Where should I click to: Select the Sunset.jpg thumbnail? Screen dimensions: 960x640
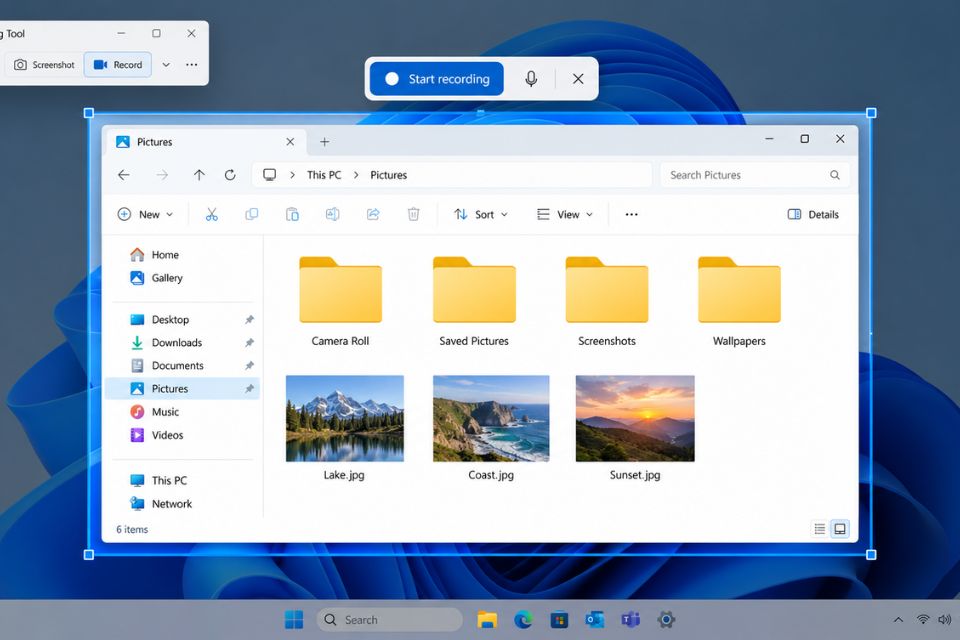point(635,418)
